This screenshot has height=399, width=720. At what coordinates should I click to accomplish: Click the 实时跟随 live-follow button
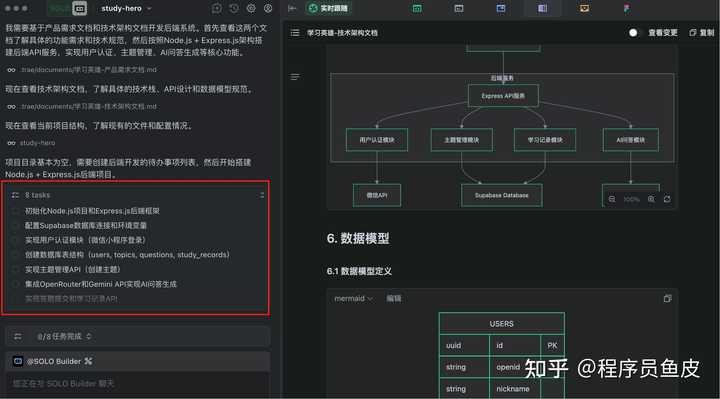click(x=328, y=8)
